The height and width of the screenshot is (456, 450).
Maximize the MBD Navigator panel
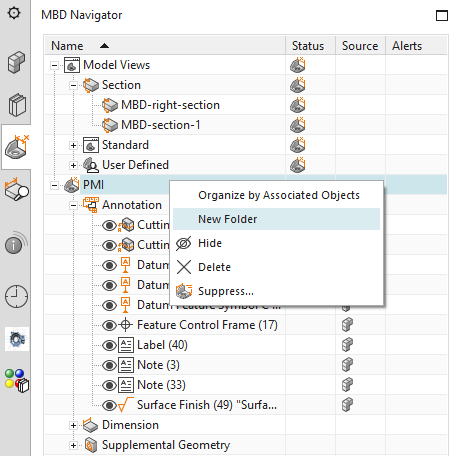tap(442, 15)
